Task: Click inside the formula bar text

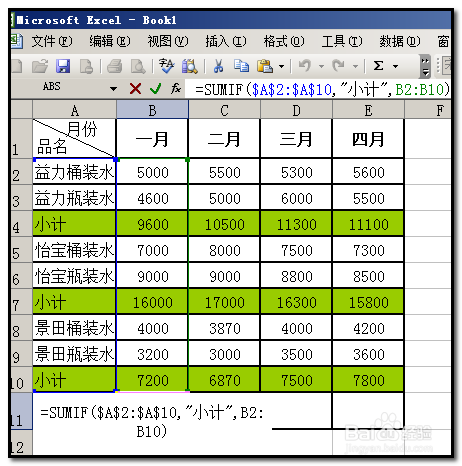Action: pos(322,89)
